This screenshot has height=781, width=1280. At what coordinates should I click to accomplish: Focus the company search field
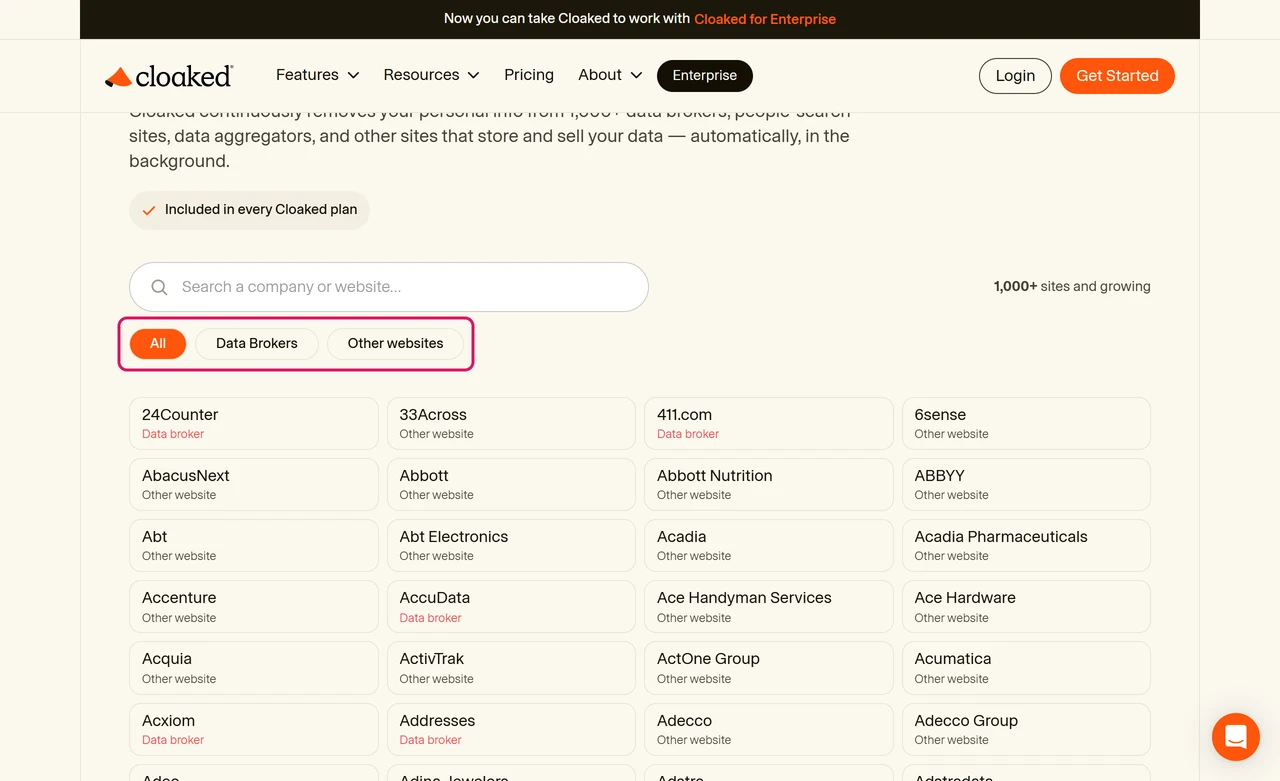pyautogui.click(x=389, y=287)
